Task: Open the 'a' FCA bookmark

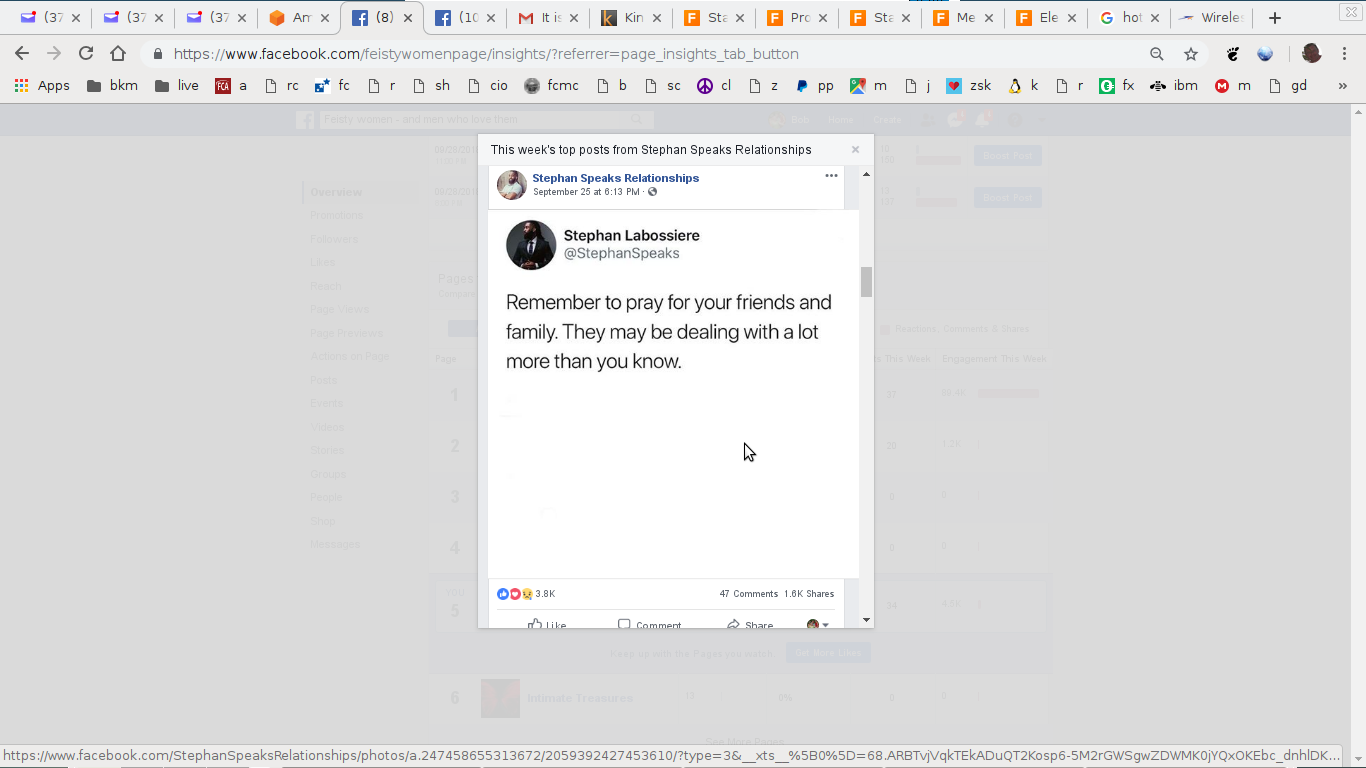Action: click(231, 86)
